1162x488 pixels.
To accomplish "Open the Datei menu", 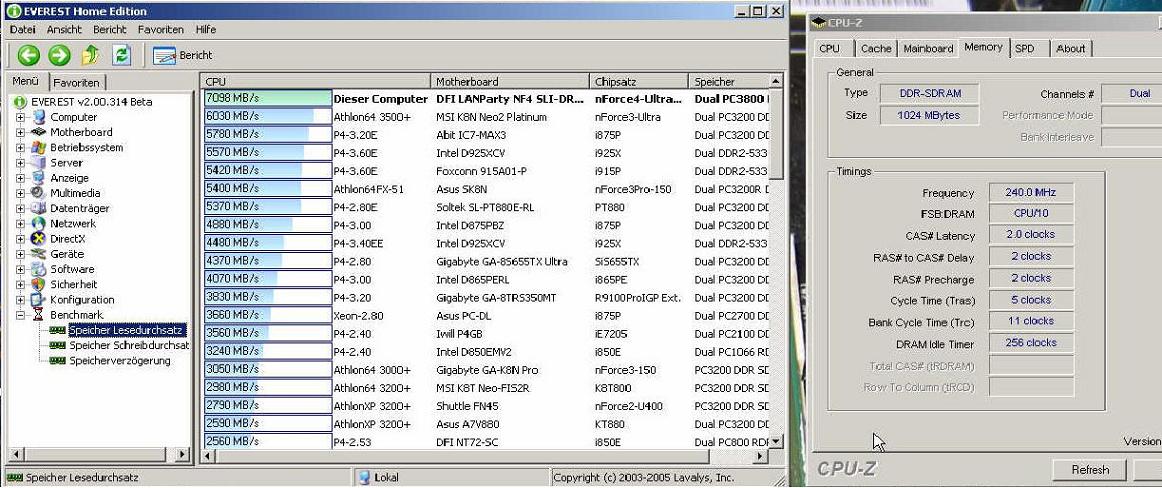I will point(22,30).
